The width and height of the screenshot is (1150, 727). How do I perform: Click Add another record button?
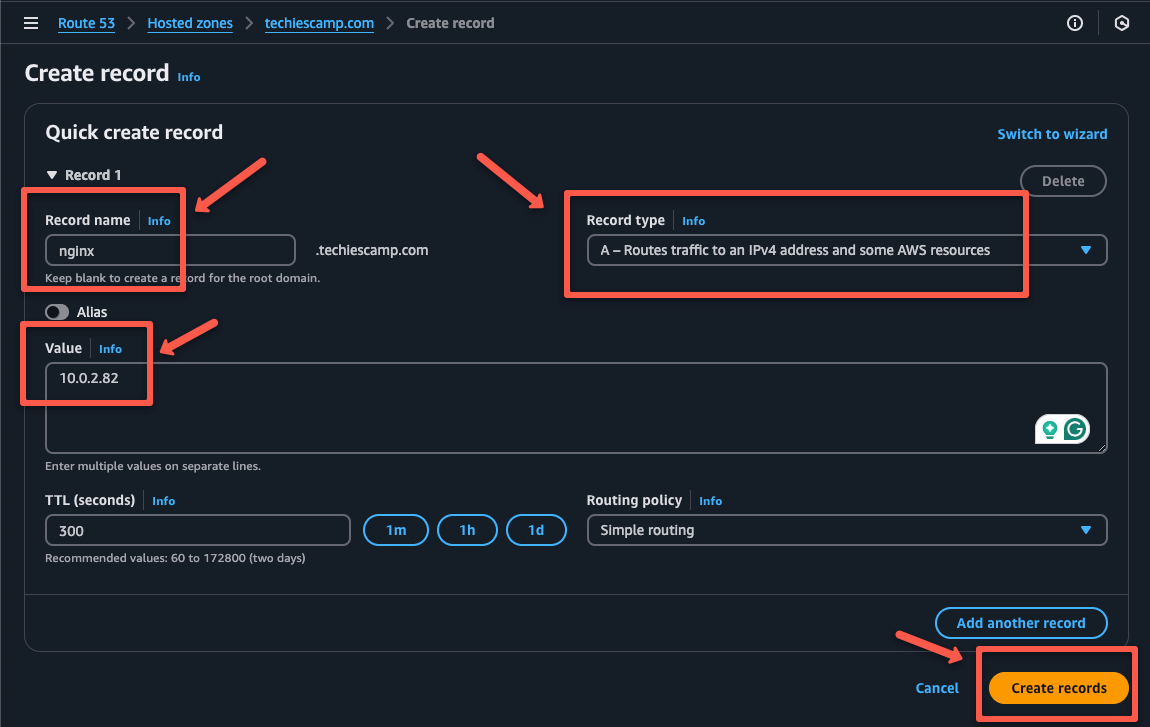1021,623
